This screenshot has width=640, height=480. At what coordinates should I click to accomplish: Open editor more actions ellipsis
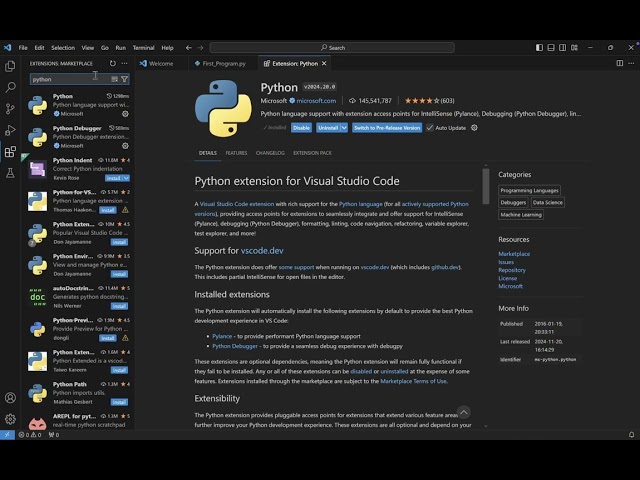tap(631, 63)
